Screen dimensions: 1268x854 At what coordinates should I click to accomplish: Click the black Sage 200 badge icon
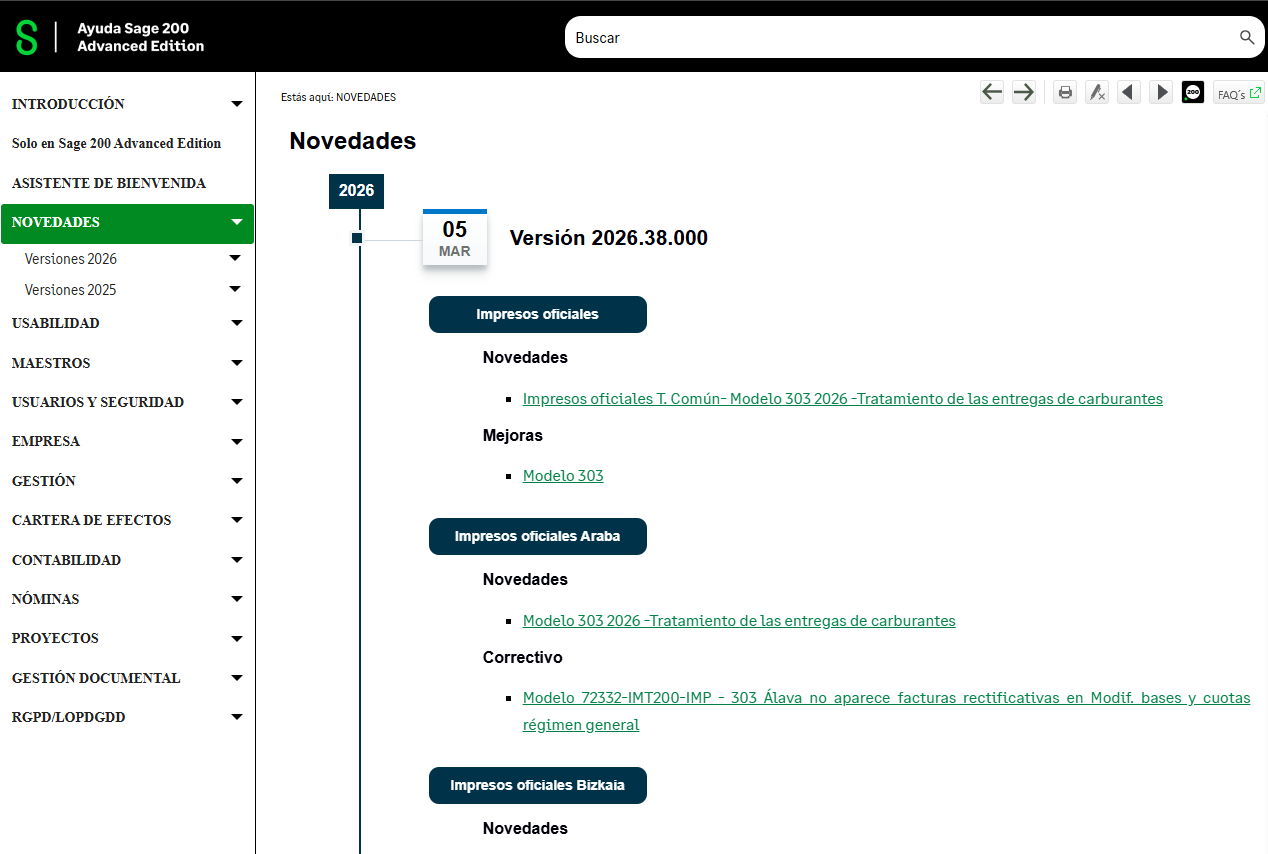[1193, 93]
